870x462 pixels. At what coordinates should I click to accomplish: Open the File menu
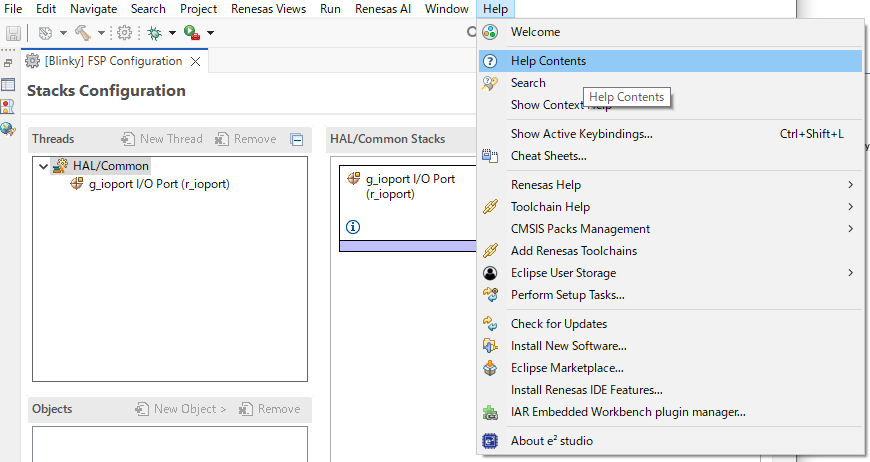click(13, 9)
